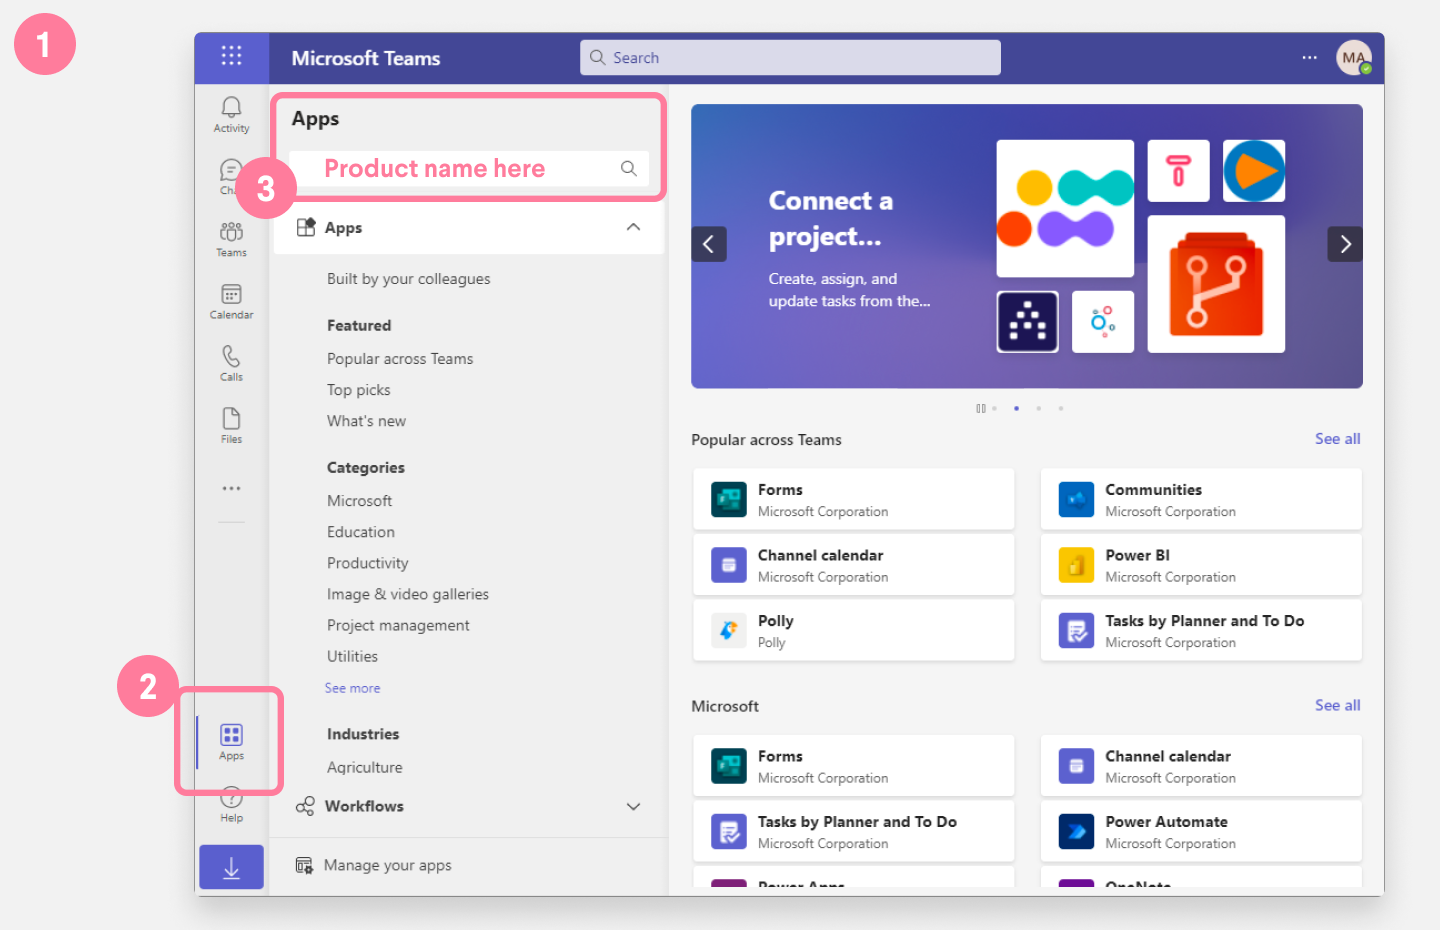Select Top picks under Featured
This screenshot has height=930, width=1440.
358,390
